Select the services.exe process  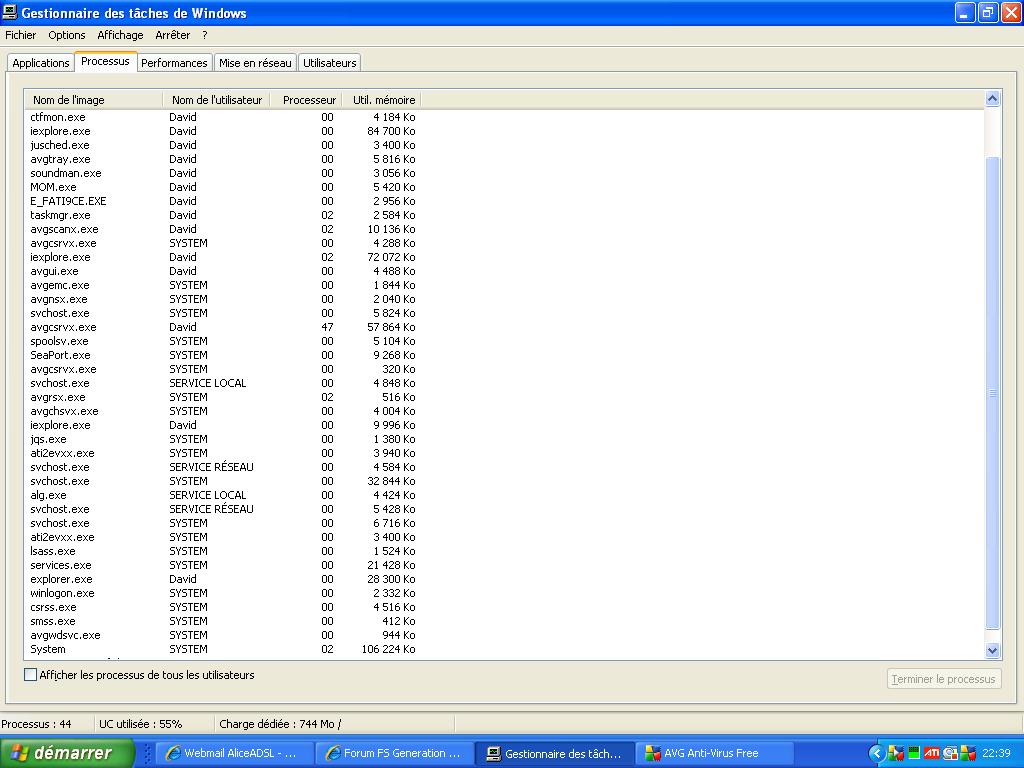pos(223,566)
